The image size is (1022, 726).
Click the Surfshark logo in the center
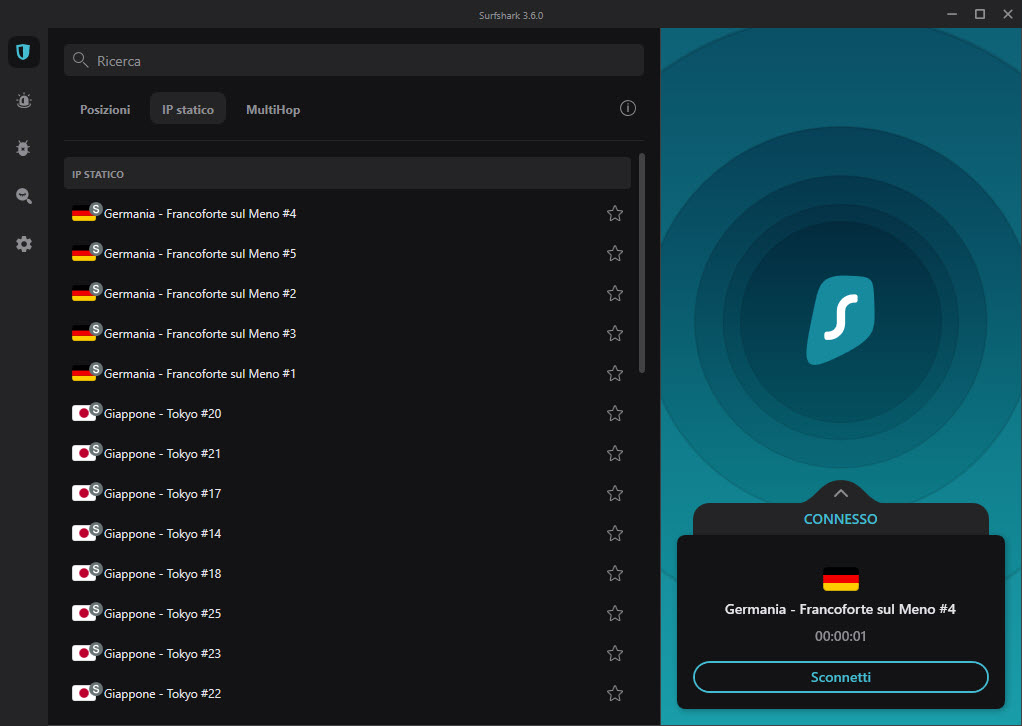[841, 320]
